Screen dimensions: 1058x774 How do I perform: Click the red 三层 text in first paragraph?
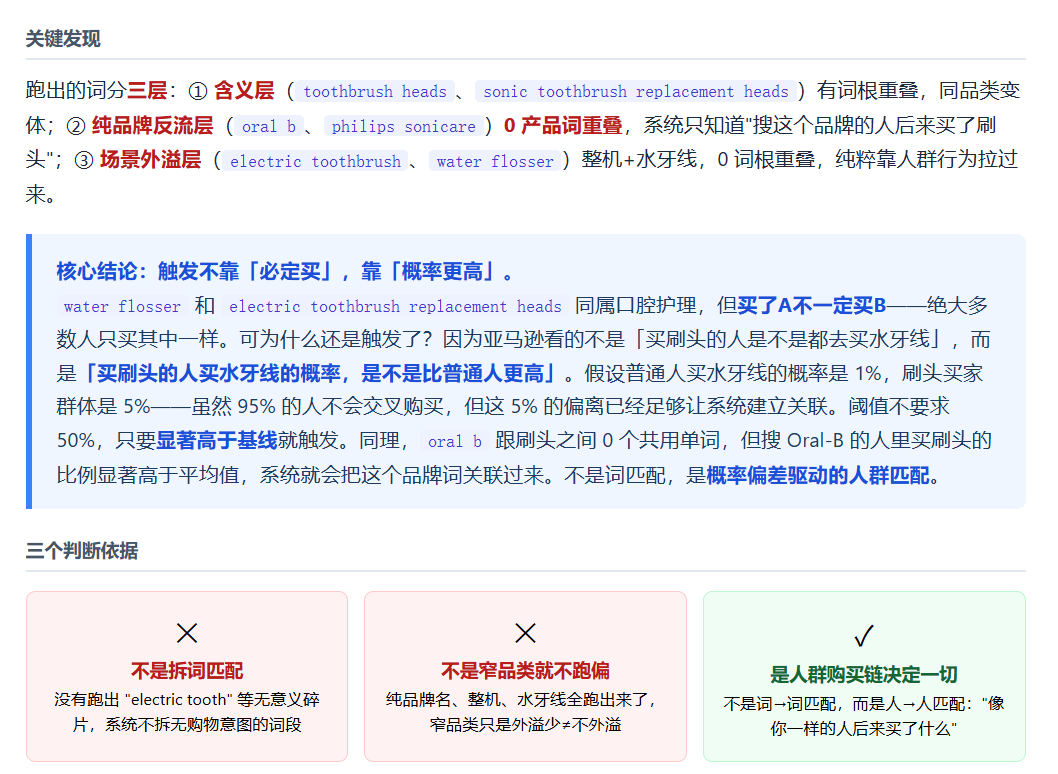click(147, 90)
